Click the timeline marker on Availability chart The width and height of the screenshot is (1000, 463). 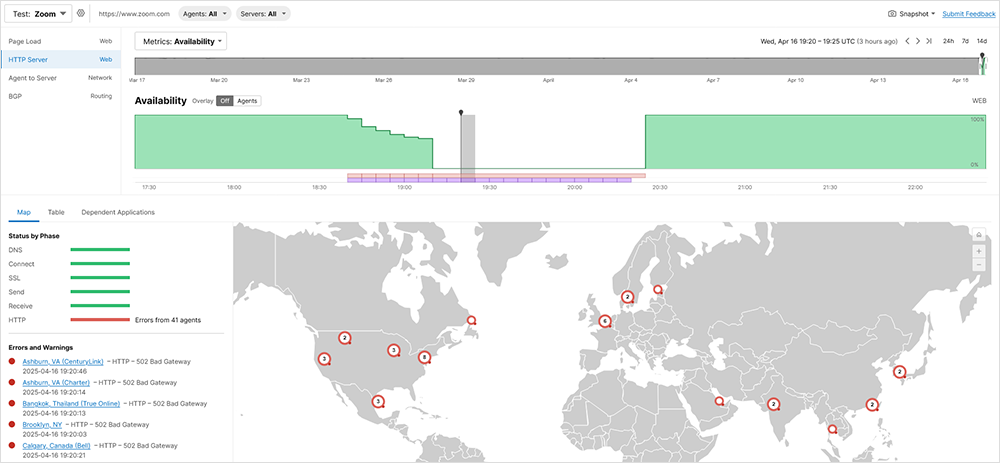461,114
